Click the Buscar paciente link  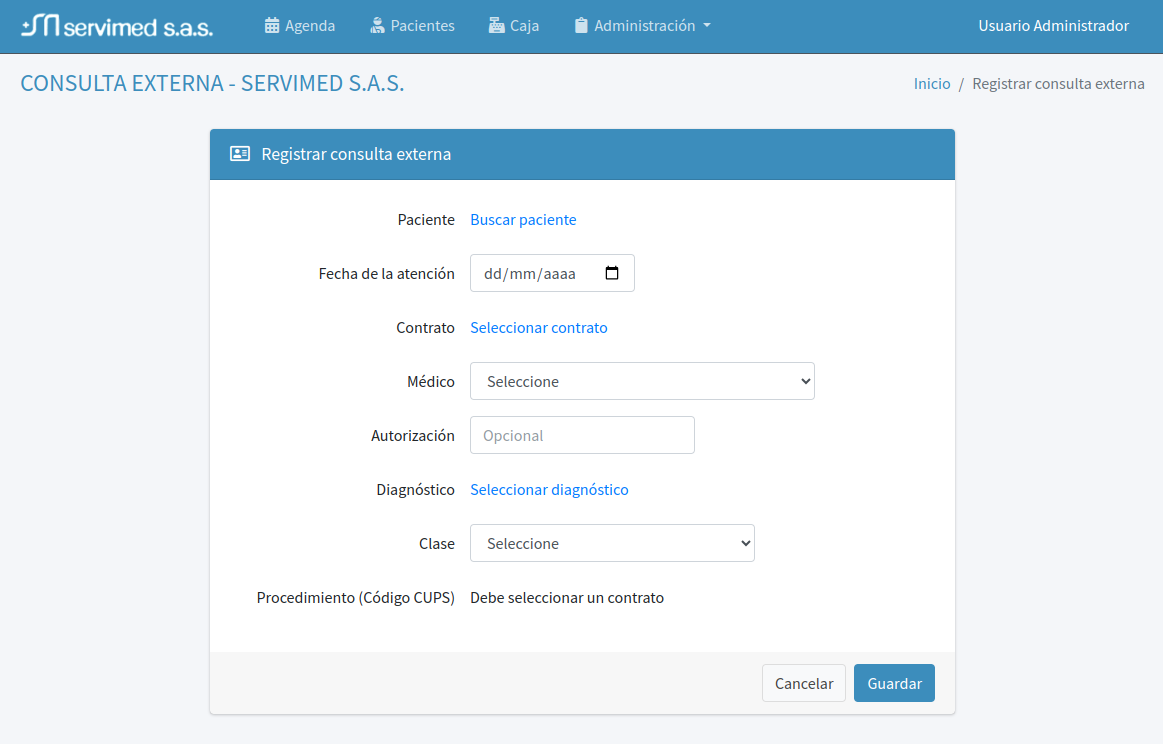pos(523,220)
